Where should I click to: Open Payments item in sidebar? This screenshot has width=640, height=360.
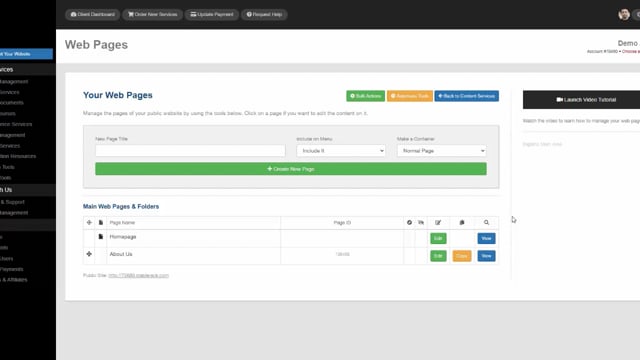[x=11, y=269]
